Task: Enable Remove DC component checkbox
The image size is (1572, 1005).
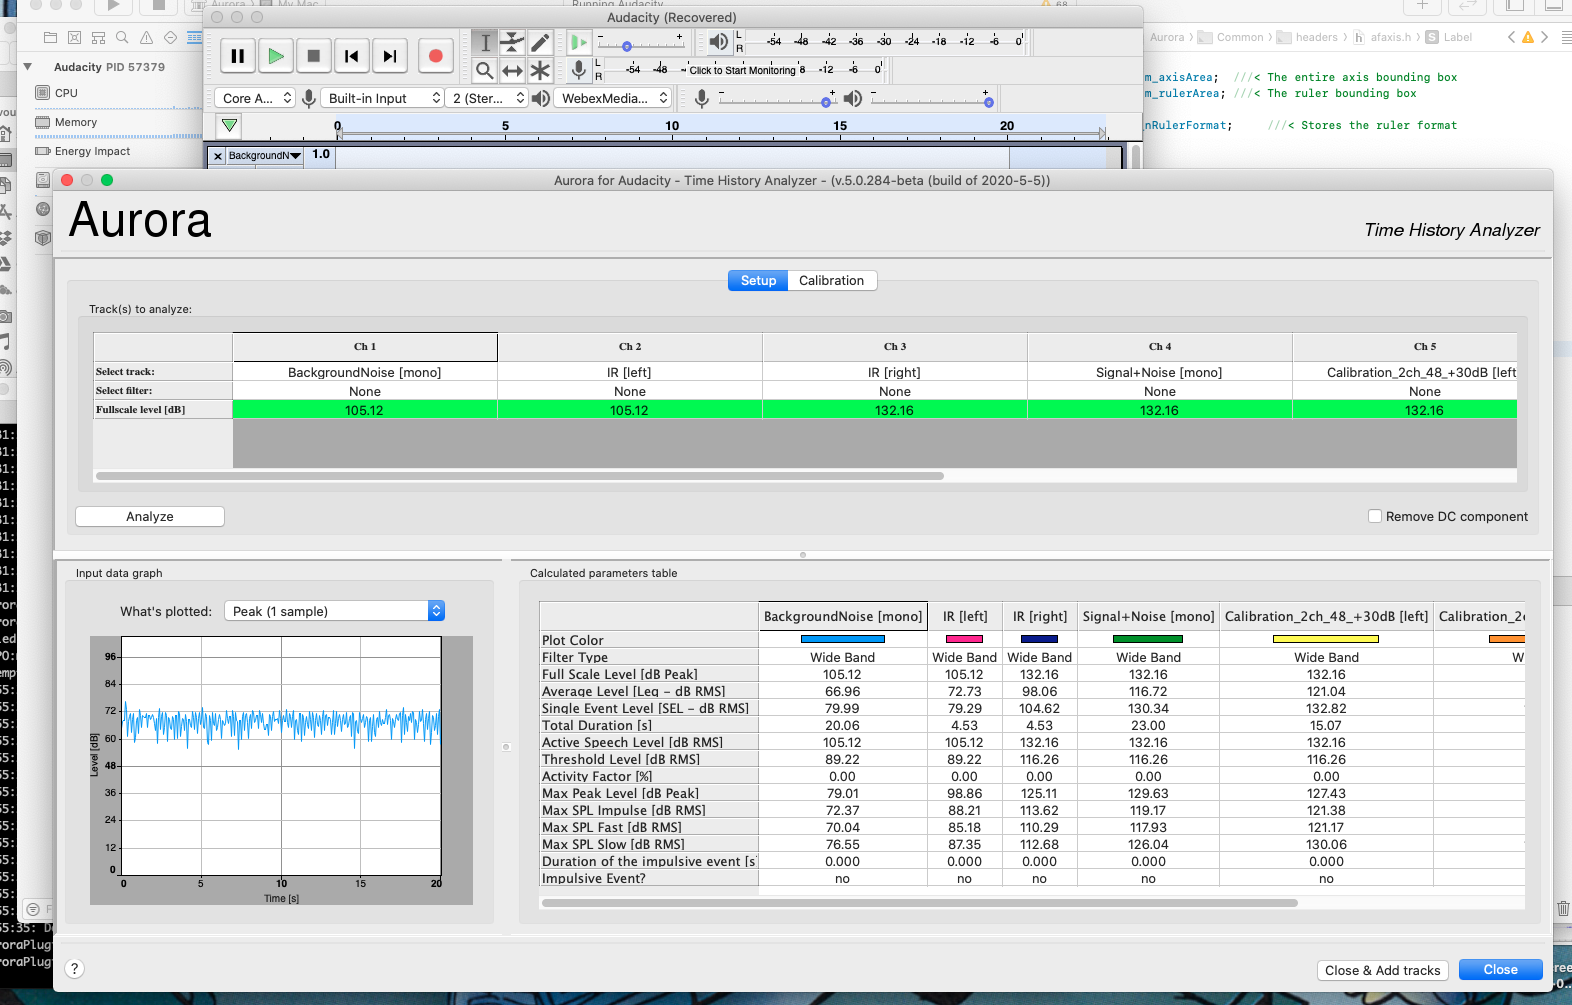Action: [1375, 517]
